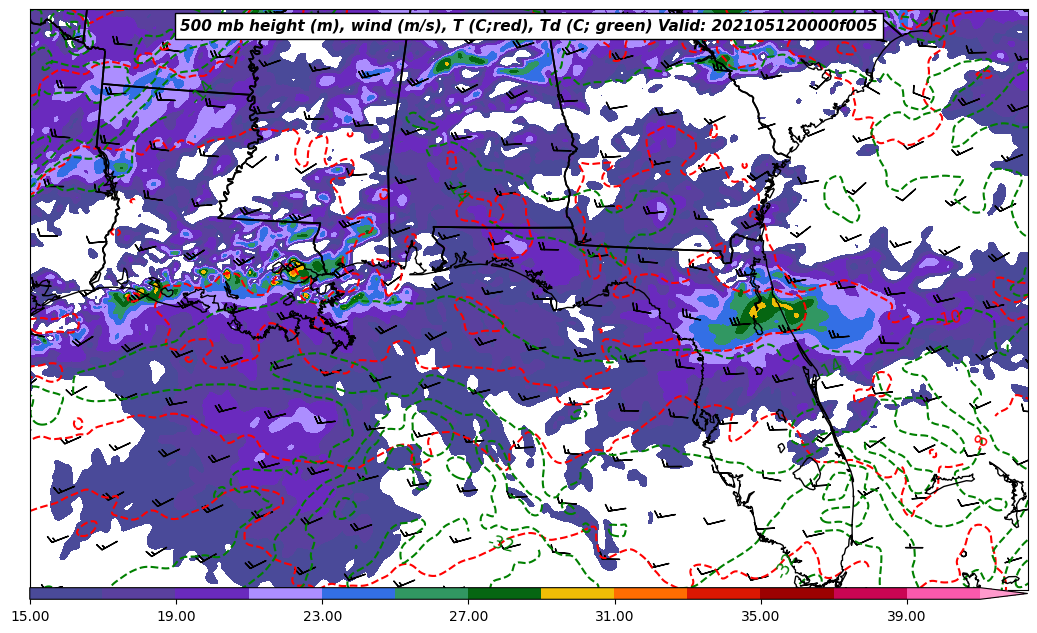Click the 31.00 colorbar tick label

point(614,616)
